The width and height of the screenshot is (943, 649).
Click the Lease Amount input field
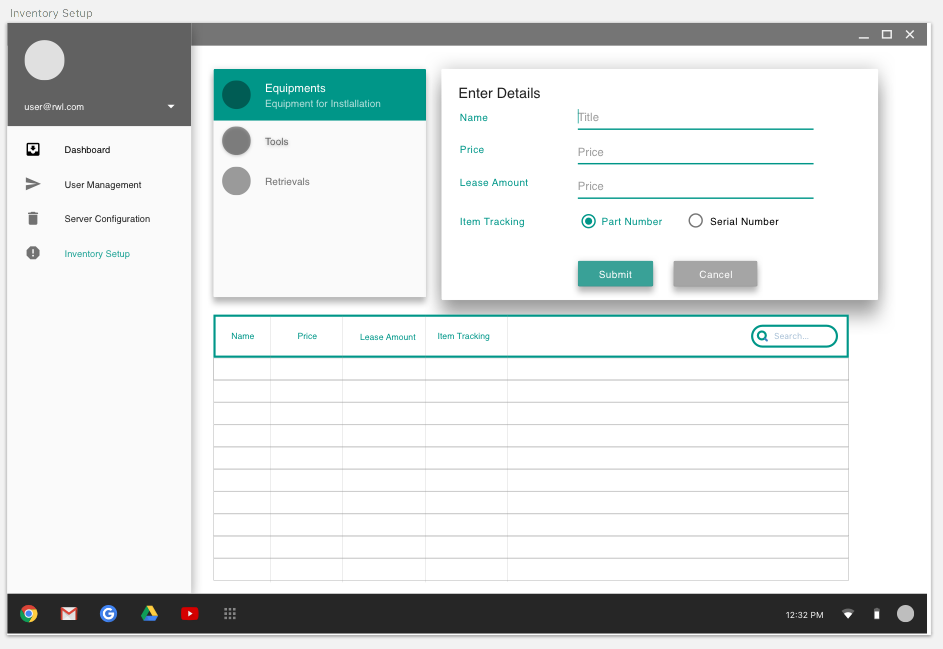tap(695, 186)
